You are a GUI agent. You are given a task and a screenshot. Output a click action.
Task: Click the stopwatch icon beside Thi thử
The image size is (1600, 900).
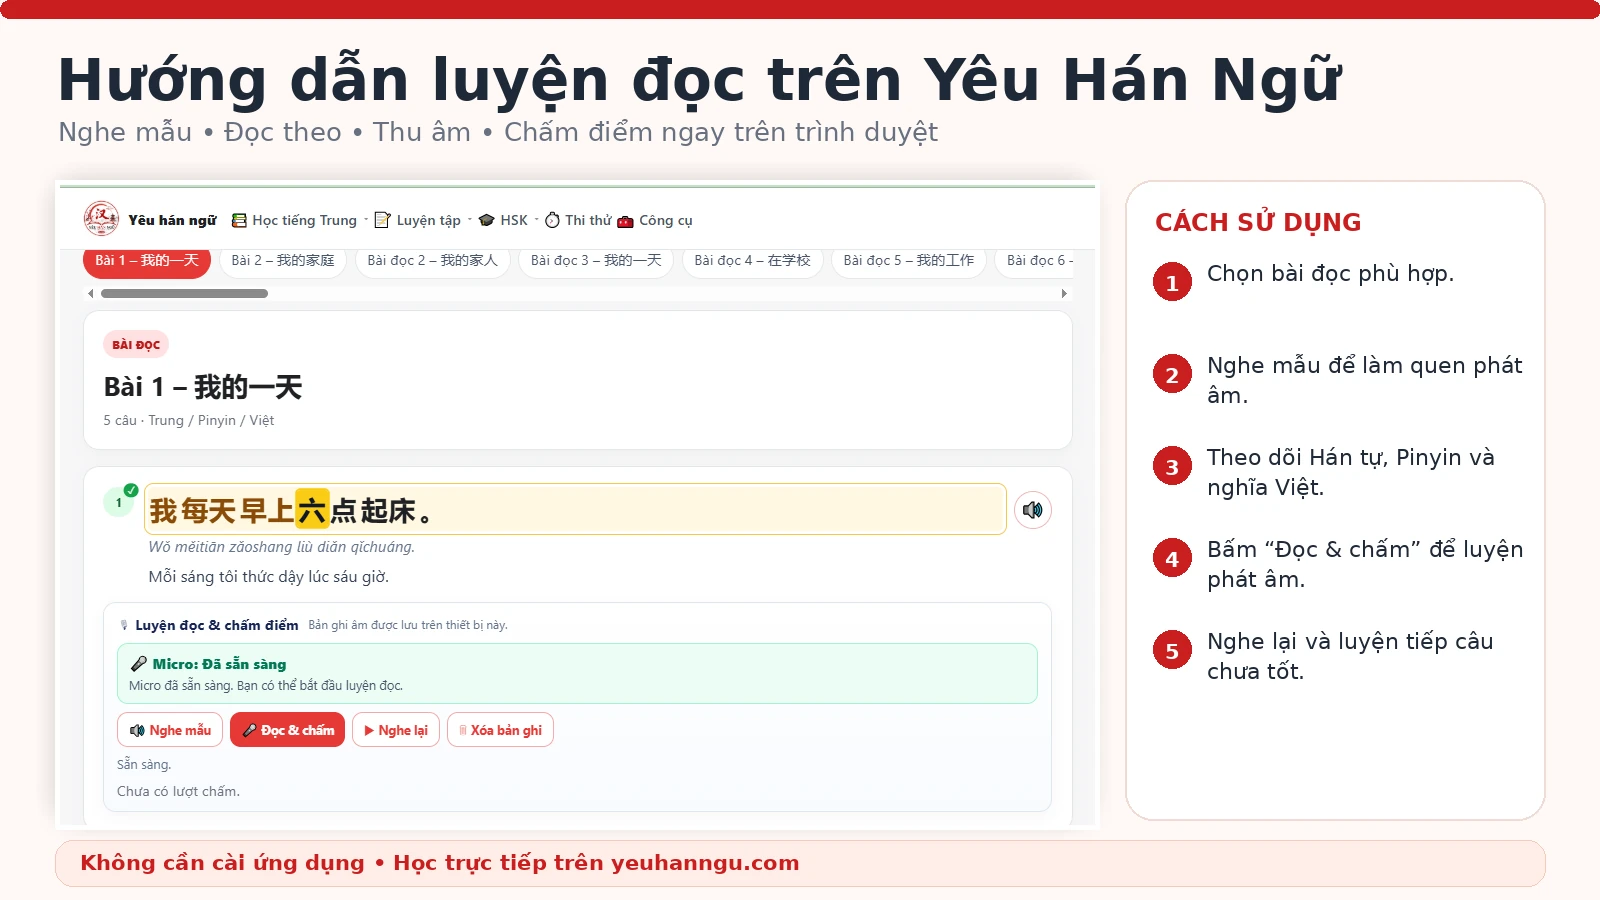click(x=552, y=220)
